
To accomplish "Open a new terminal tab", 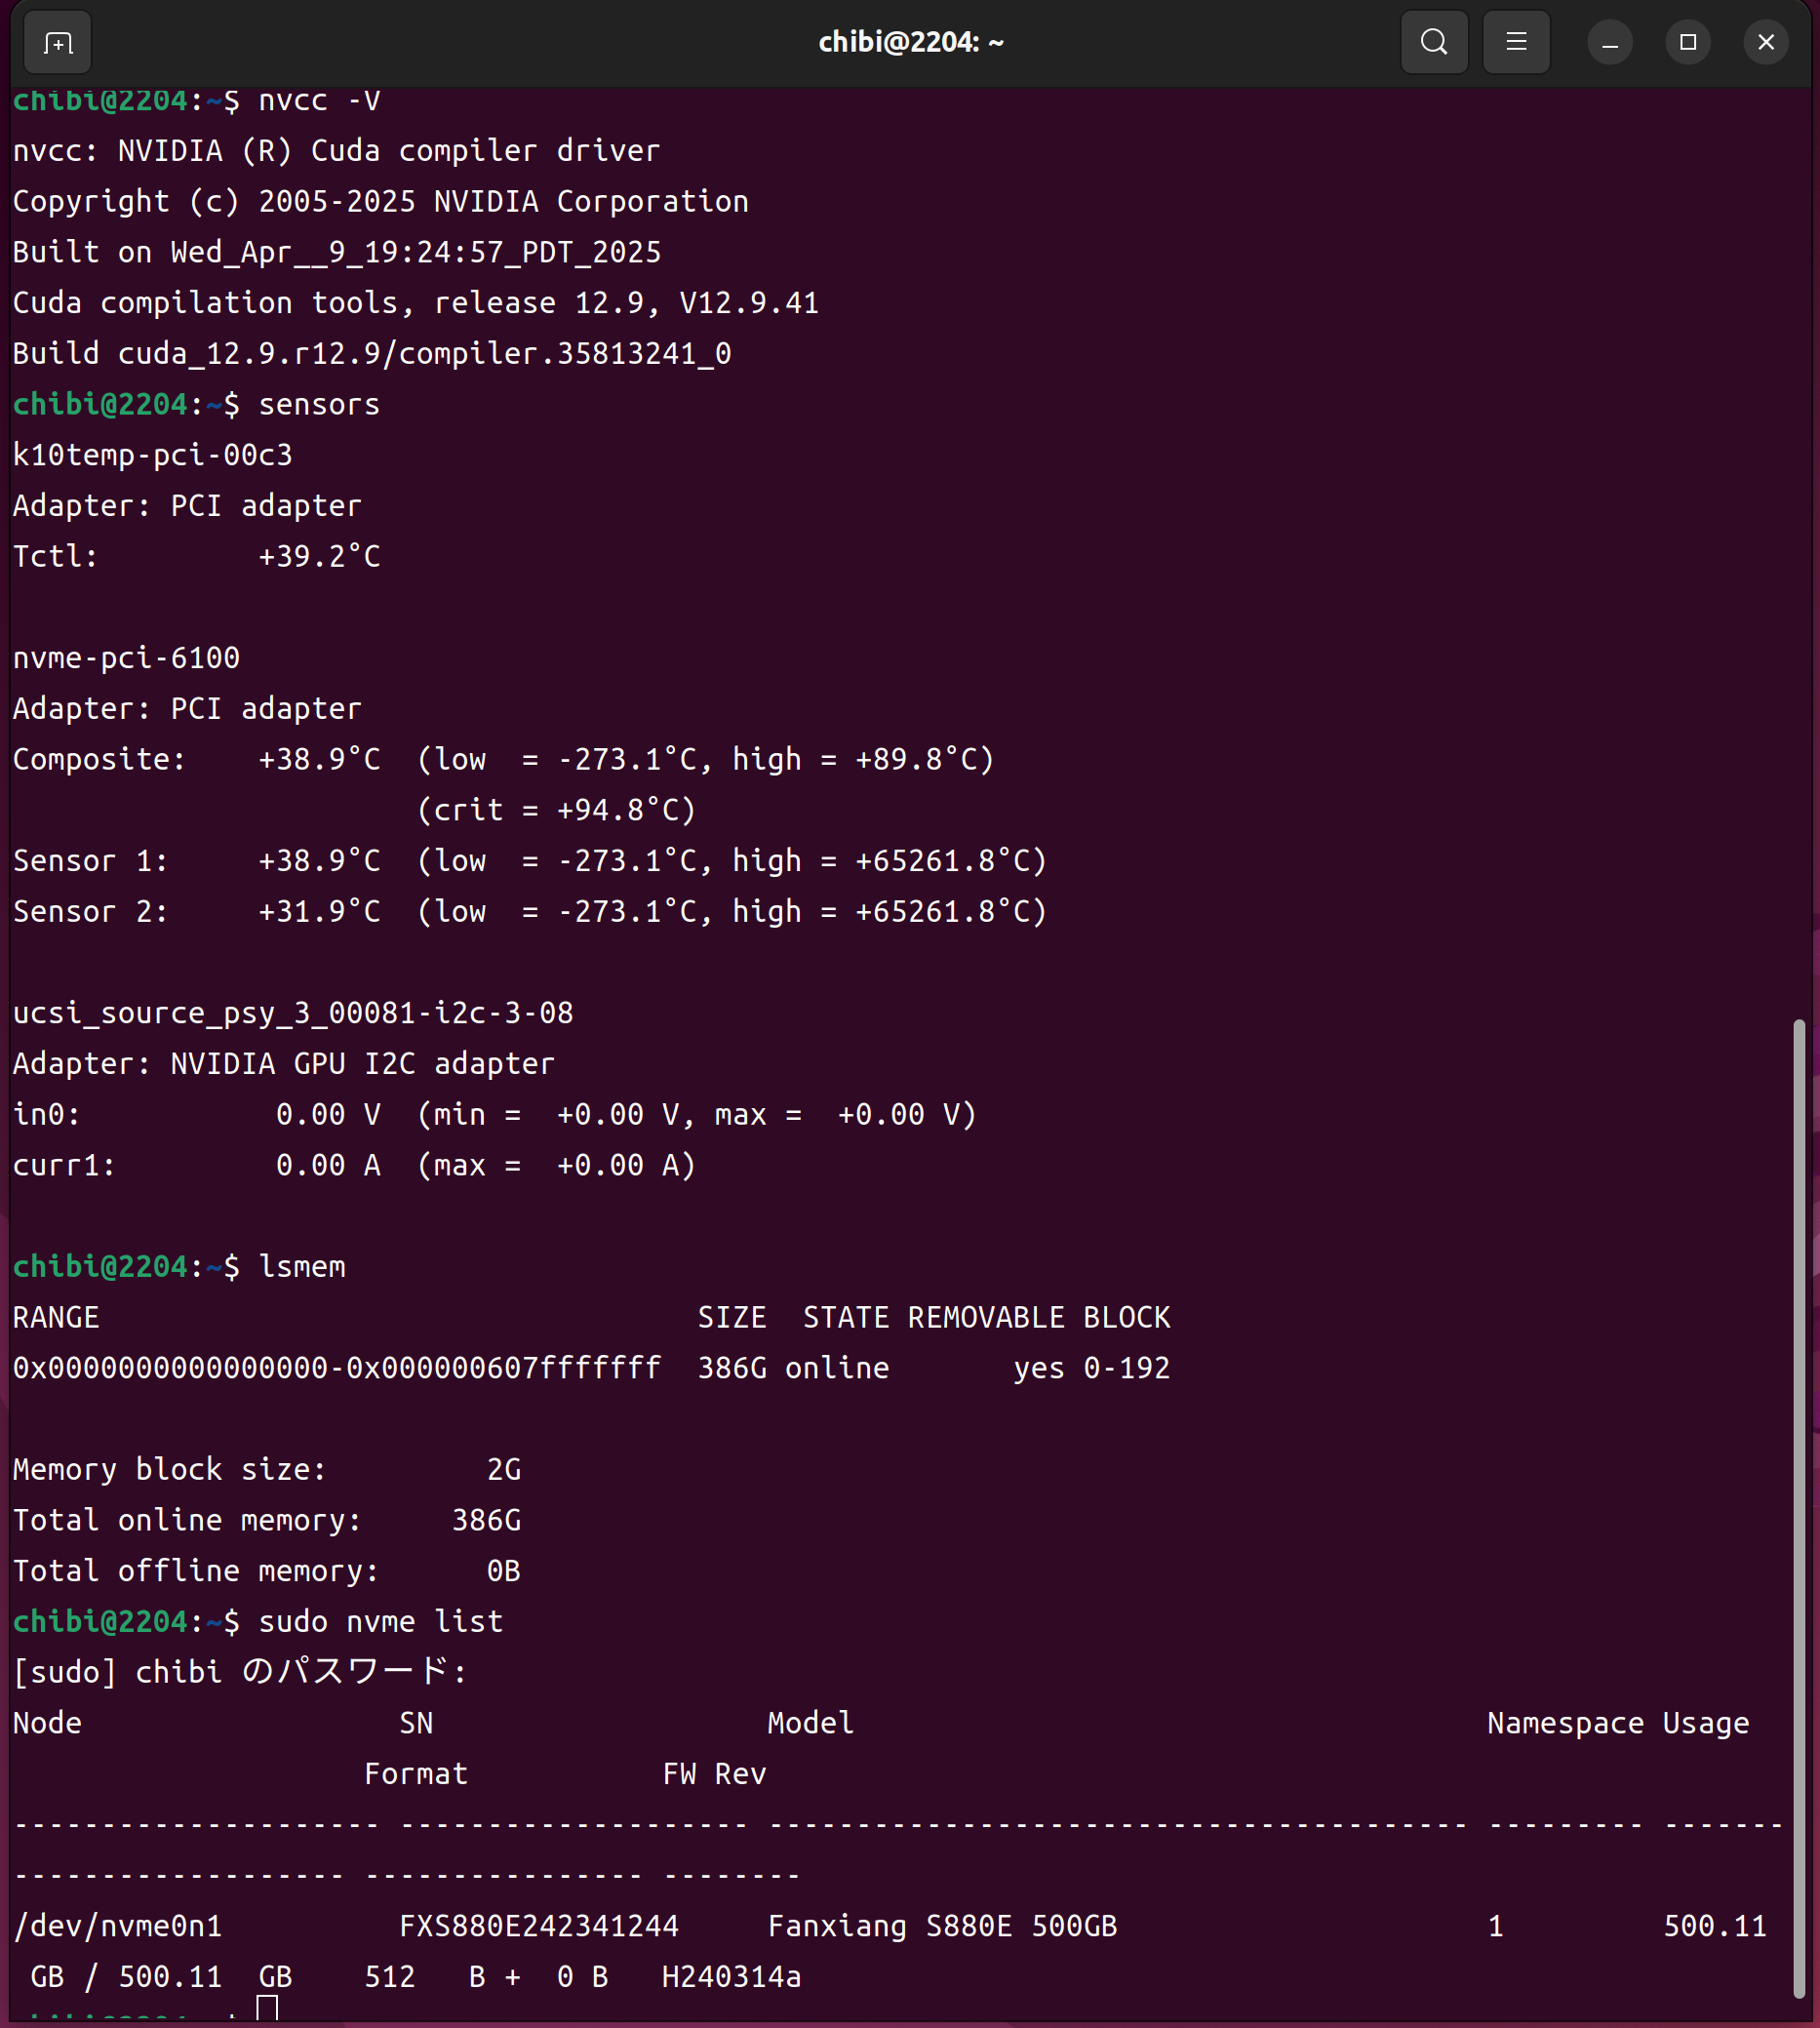I will (58, 43).
